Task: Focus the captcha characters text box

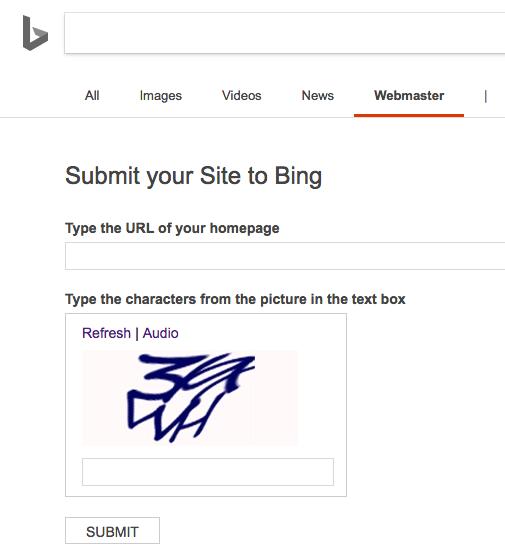Action: coord(208,472)
